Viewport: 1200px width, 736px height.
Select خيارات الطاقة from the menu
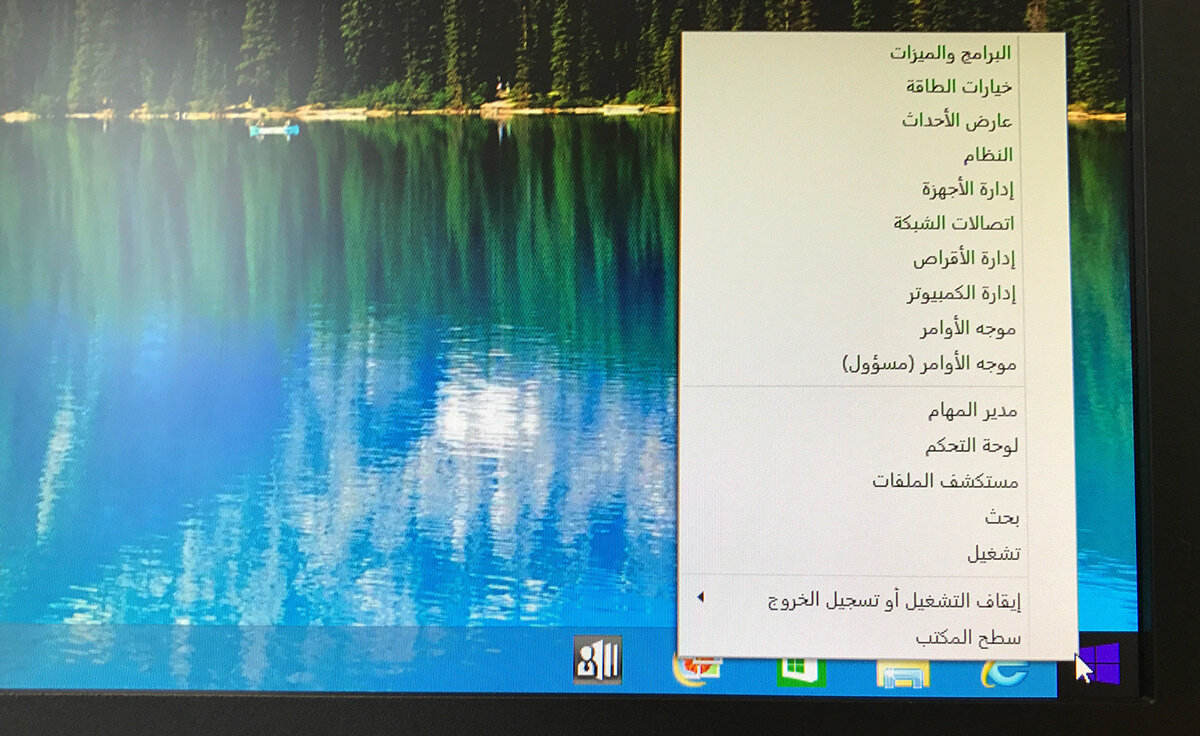pyautogui.click(x=959, y=87)
